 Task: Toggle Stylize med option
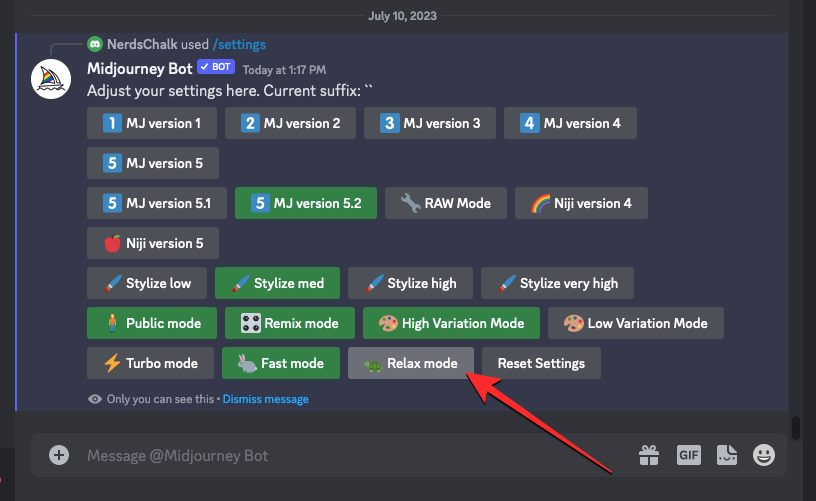(277, 283)
